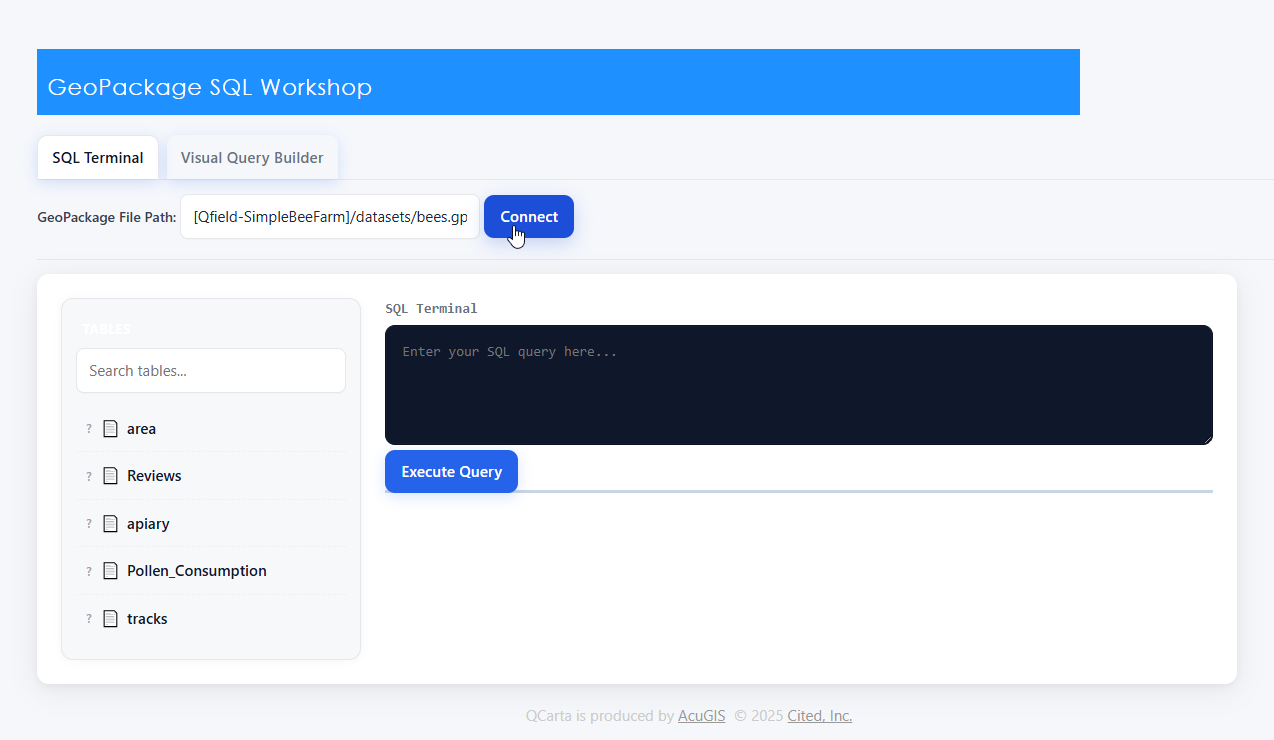Click the GeoPackage File Path label
The image size is (1274, 740).
(107, 217)
